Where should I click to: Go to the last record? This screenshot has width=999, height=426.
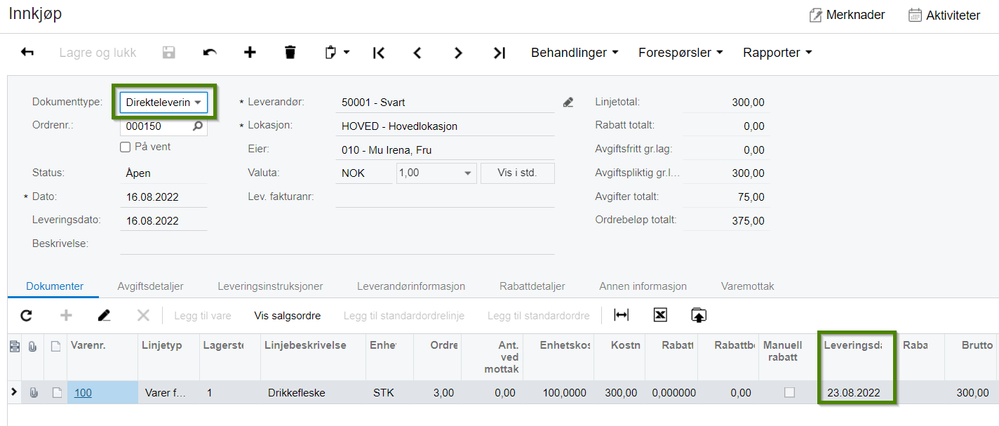click(500, 53)
